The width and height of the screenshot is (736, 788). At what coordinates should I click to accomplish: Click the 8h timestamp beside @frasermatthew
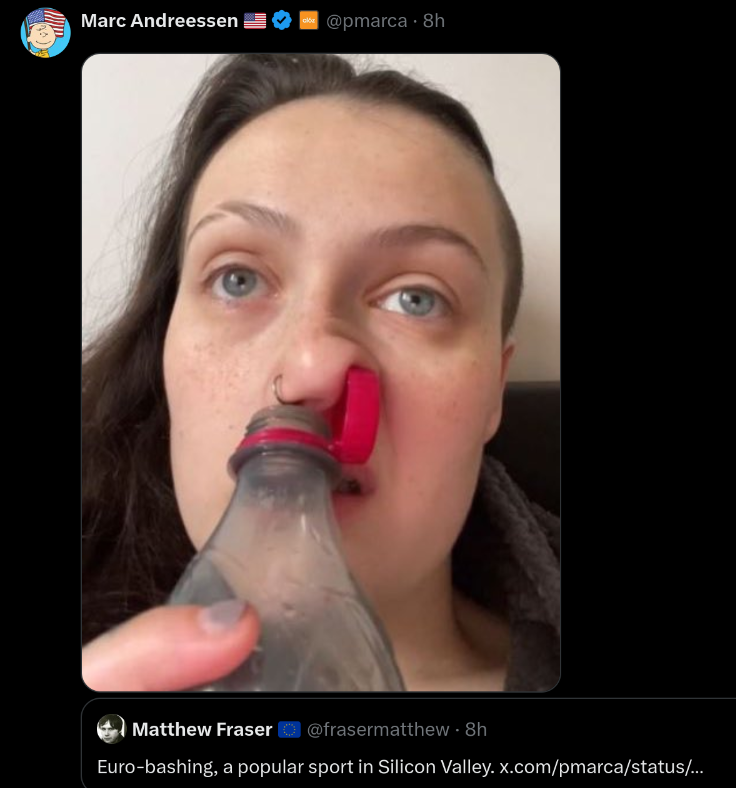[x=476, y=730]
